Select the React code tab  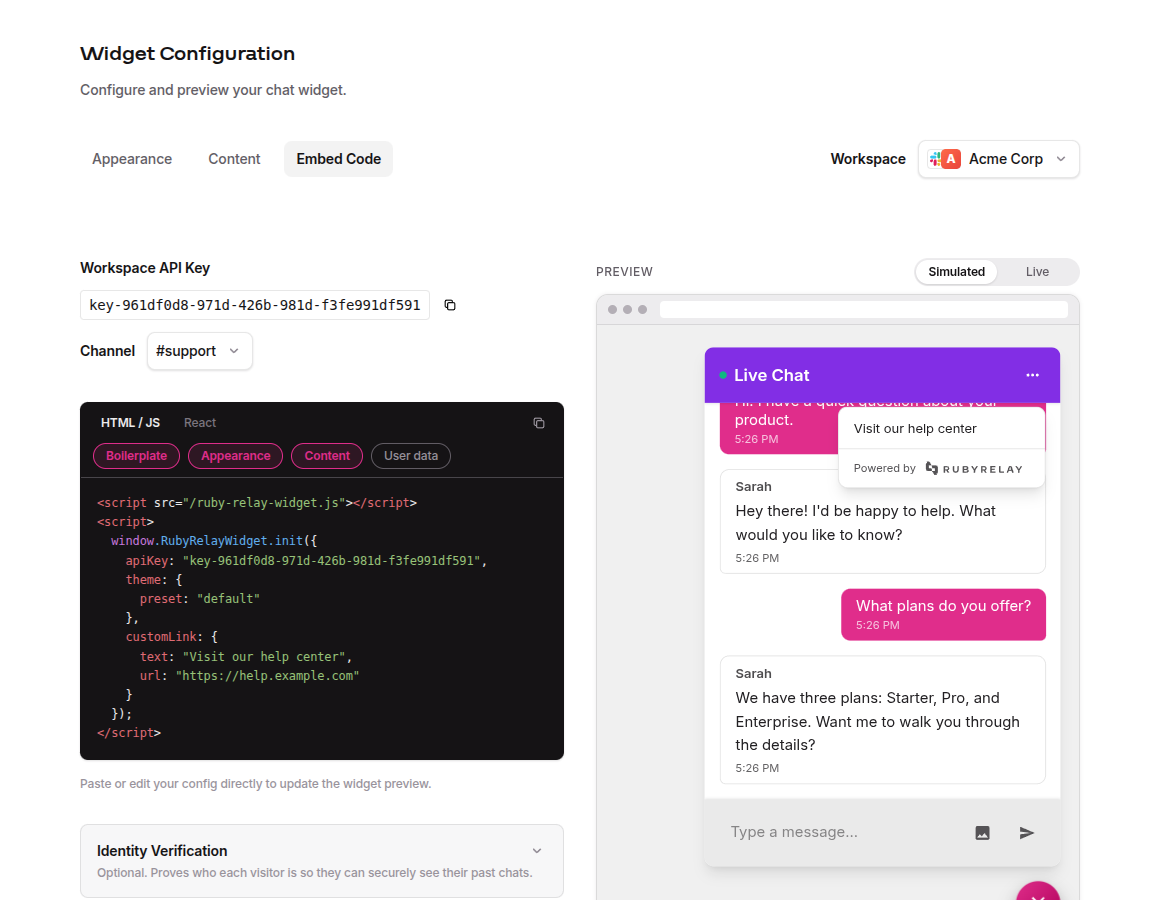click(x=200, y=422)
